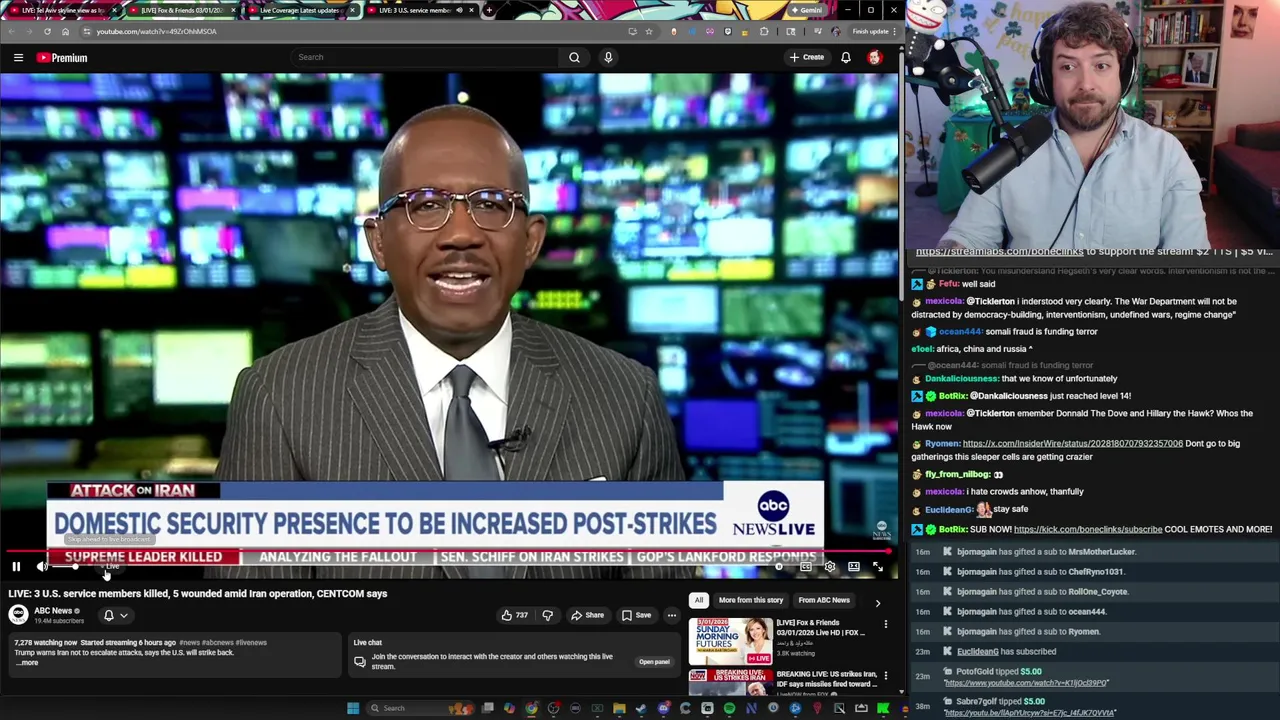
Task: Expand description with ...more
Action: click(27, 662)
